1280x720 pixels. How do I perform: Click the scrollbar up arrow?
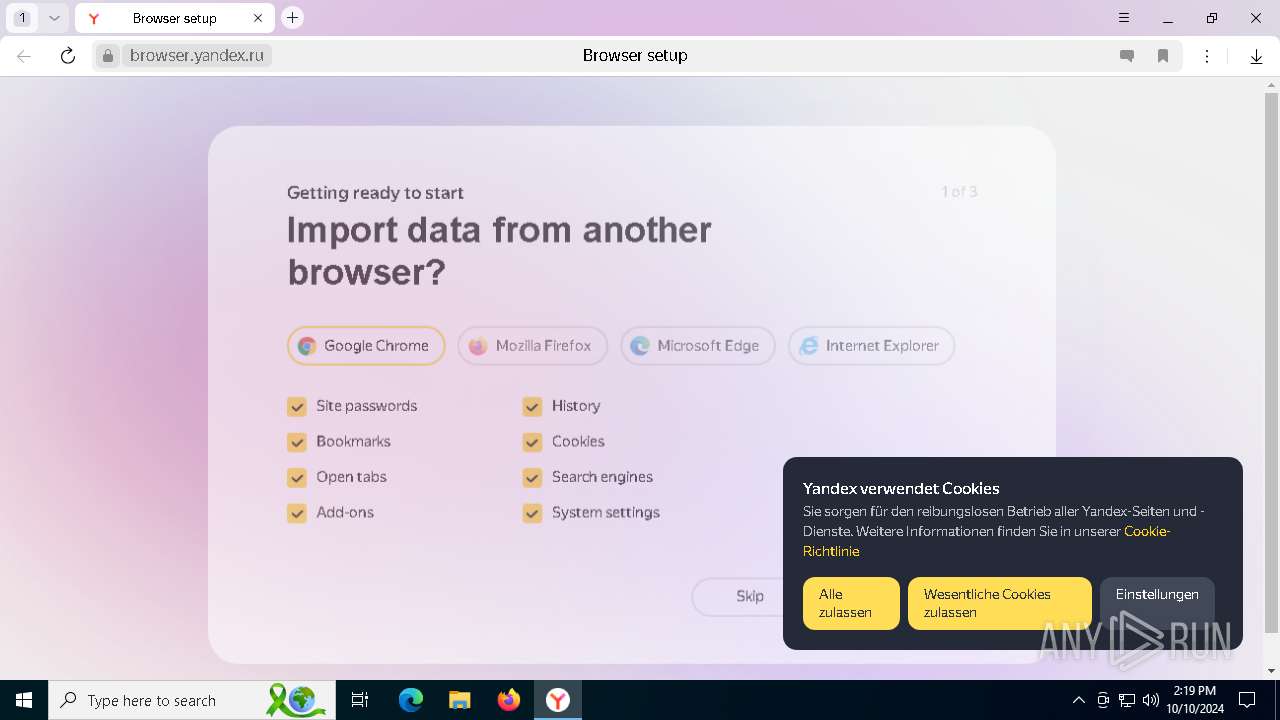pos(1271,84)
